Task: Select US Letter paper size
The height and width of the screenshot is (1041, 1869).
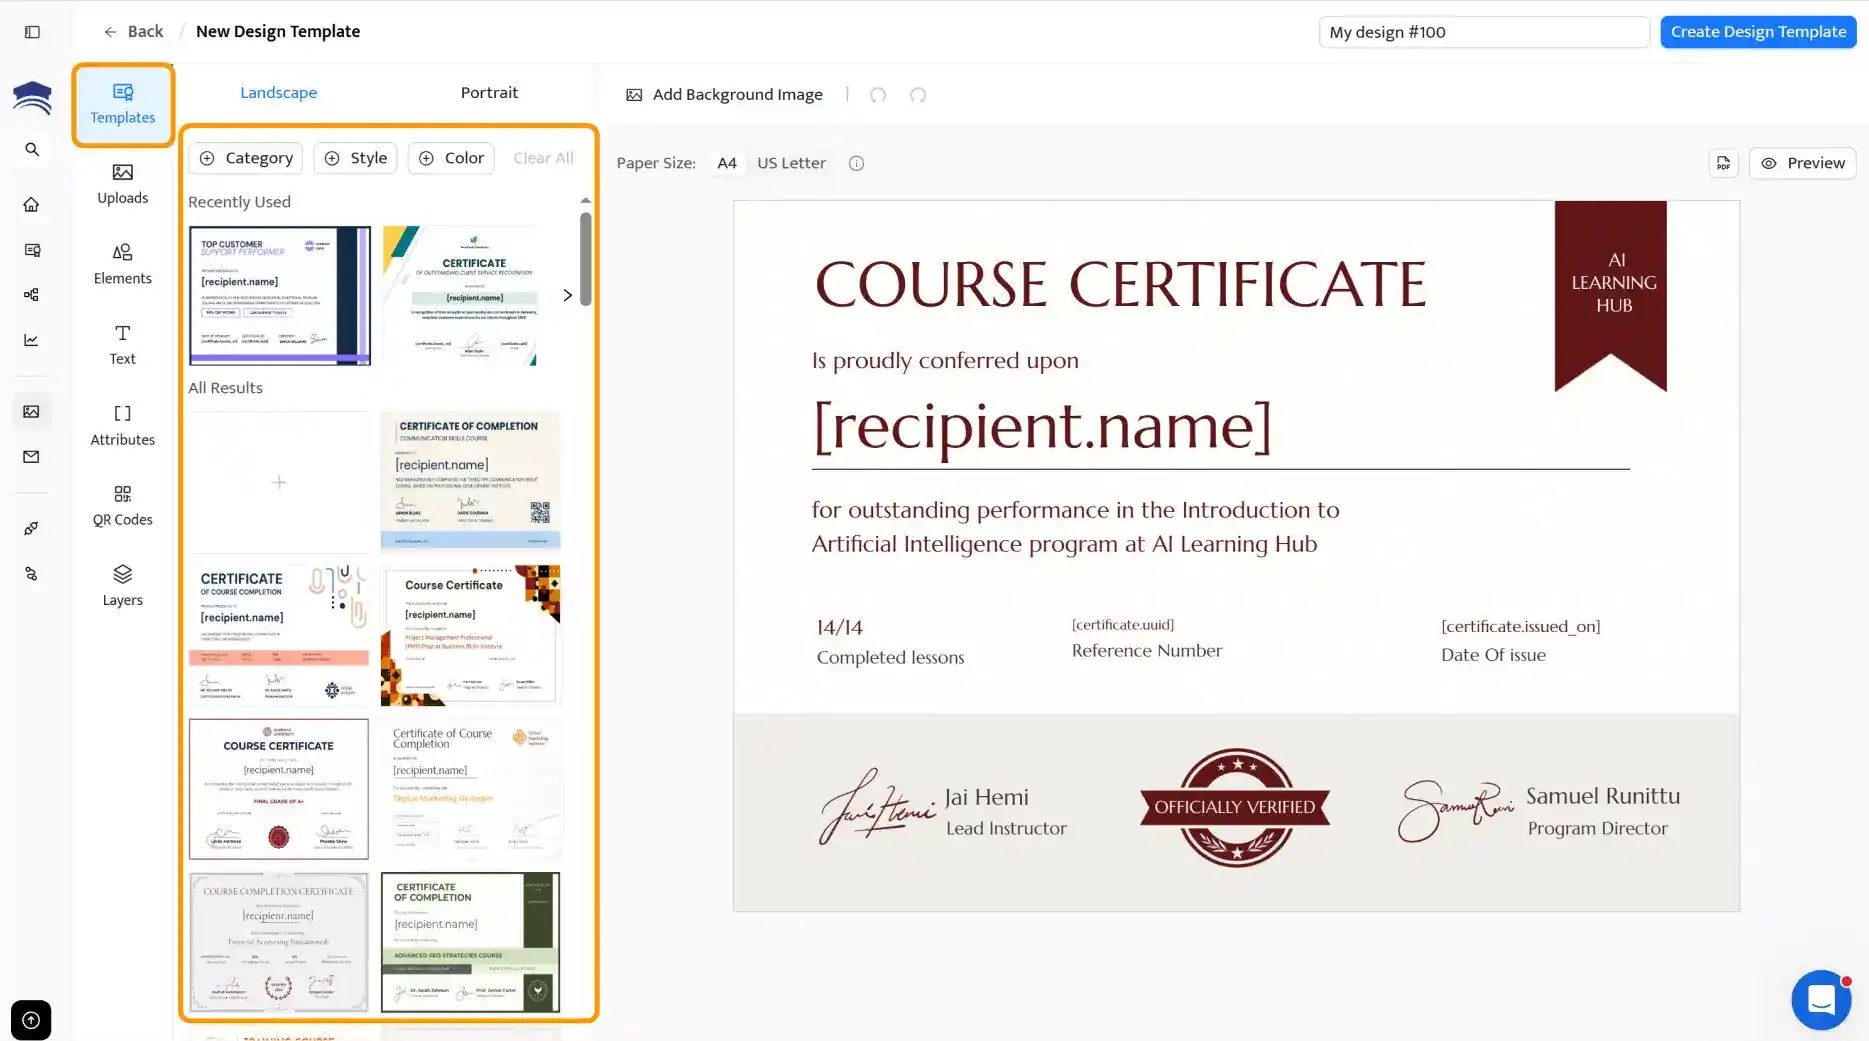Action: (791, 163)
